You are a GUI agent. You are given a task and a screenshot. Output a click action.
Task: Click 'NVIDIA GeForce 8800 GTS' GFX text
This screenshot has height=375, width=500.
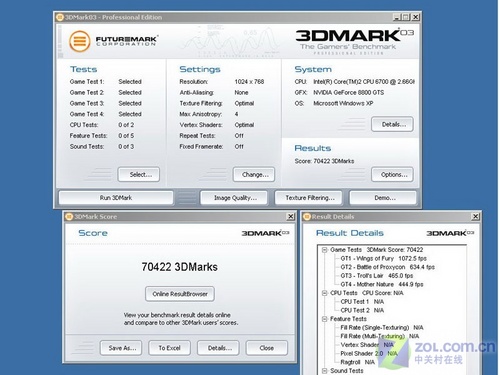348,93
